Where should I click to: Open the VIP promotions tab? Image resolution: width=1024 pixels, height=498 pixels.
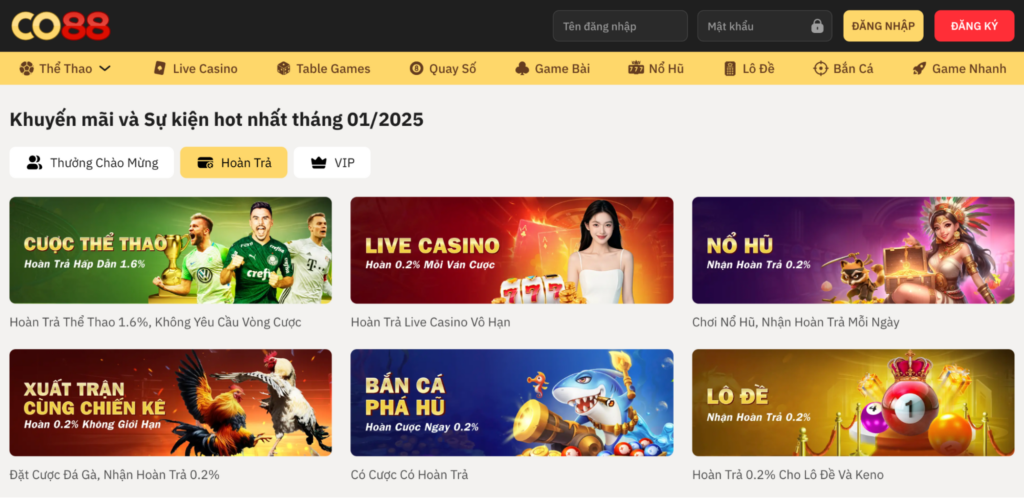pos(332,163)
